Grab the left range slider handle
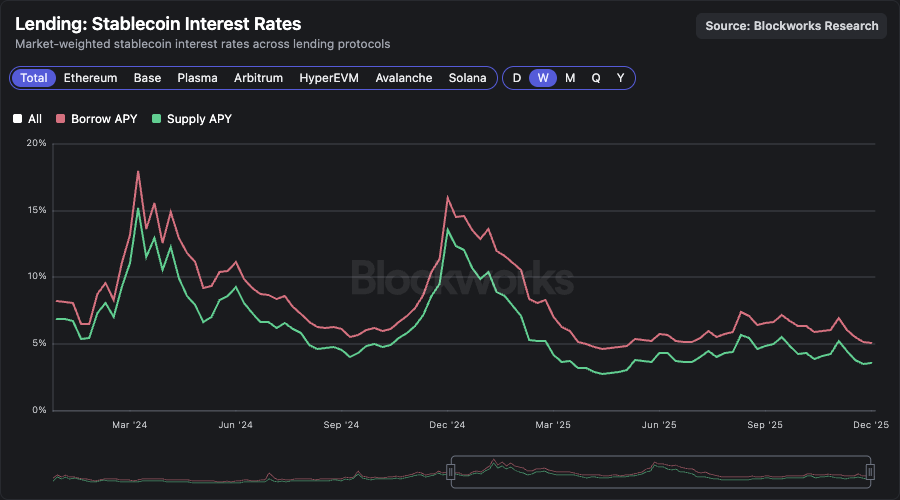The height and width of the screenshot is (500, 900). (451, 471)
